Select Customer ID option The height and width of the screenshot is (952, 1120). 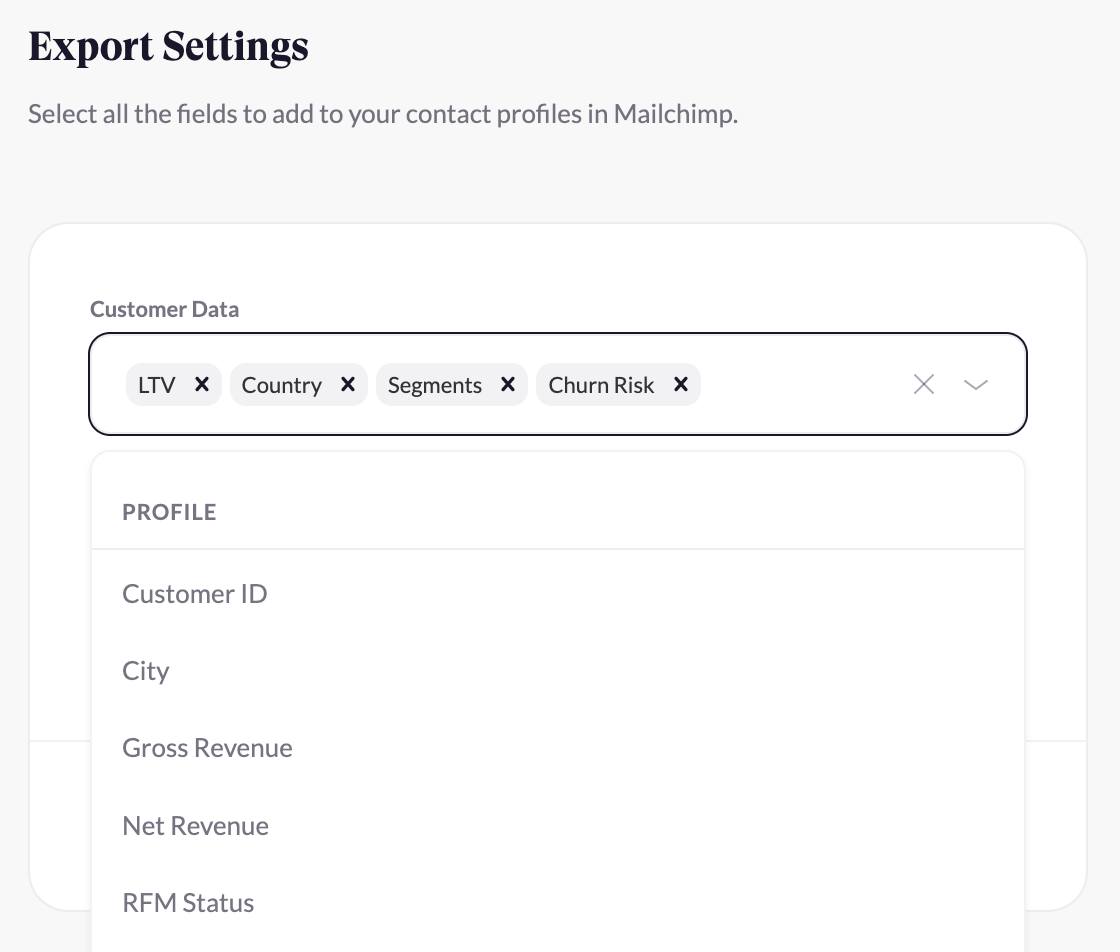click(558, 594)
